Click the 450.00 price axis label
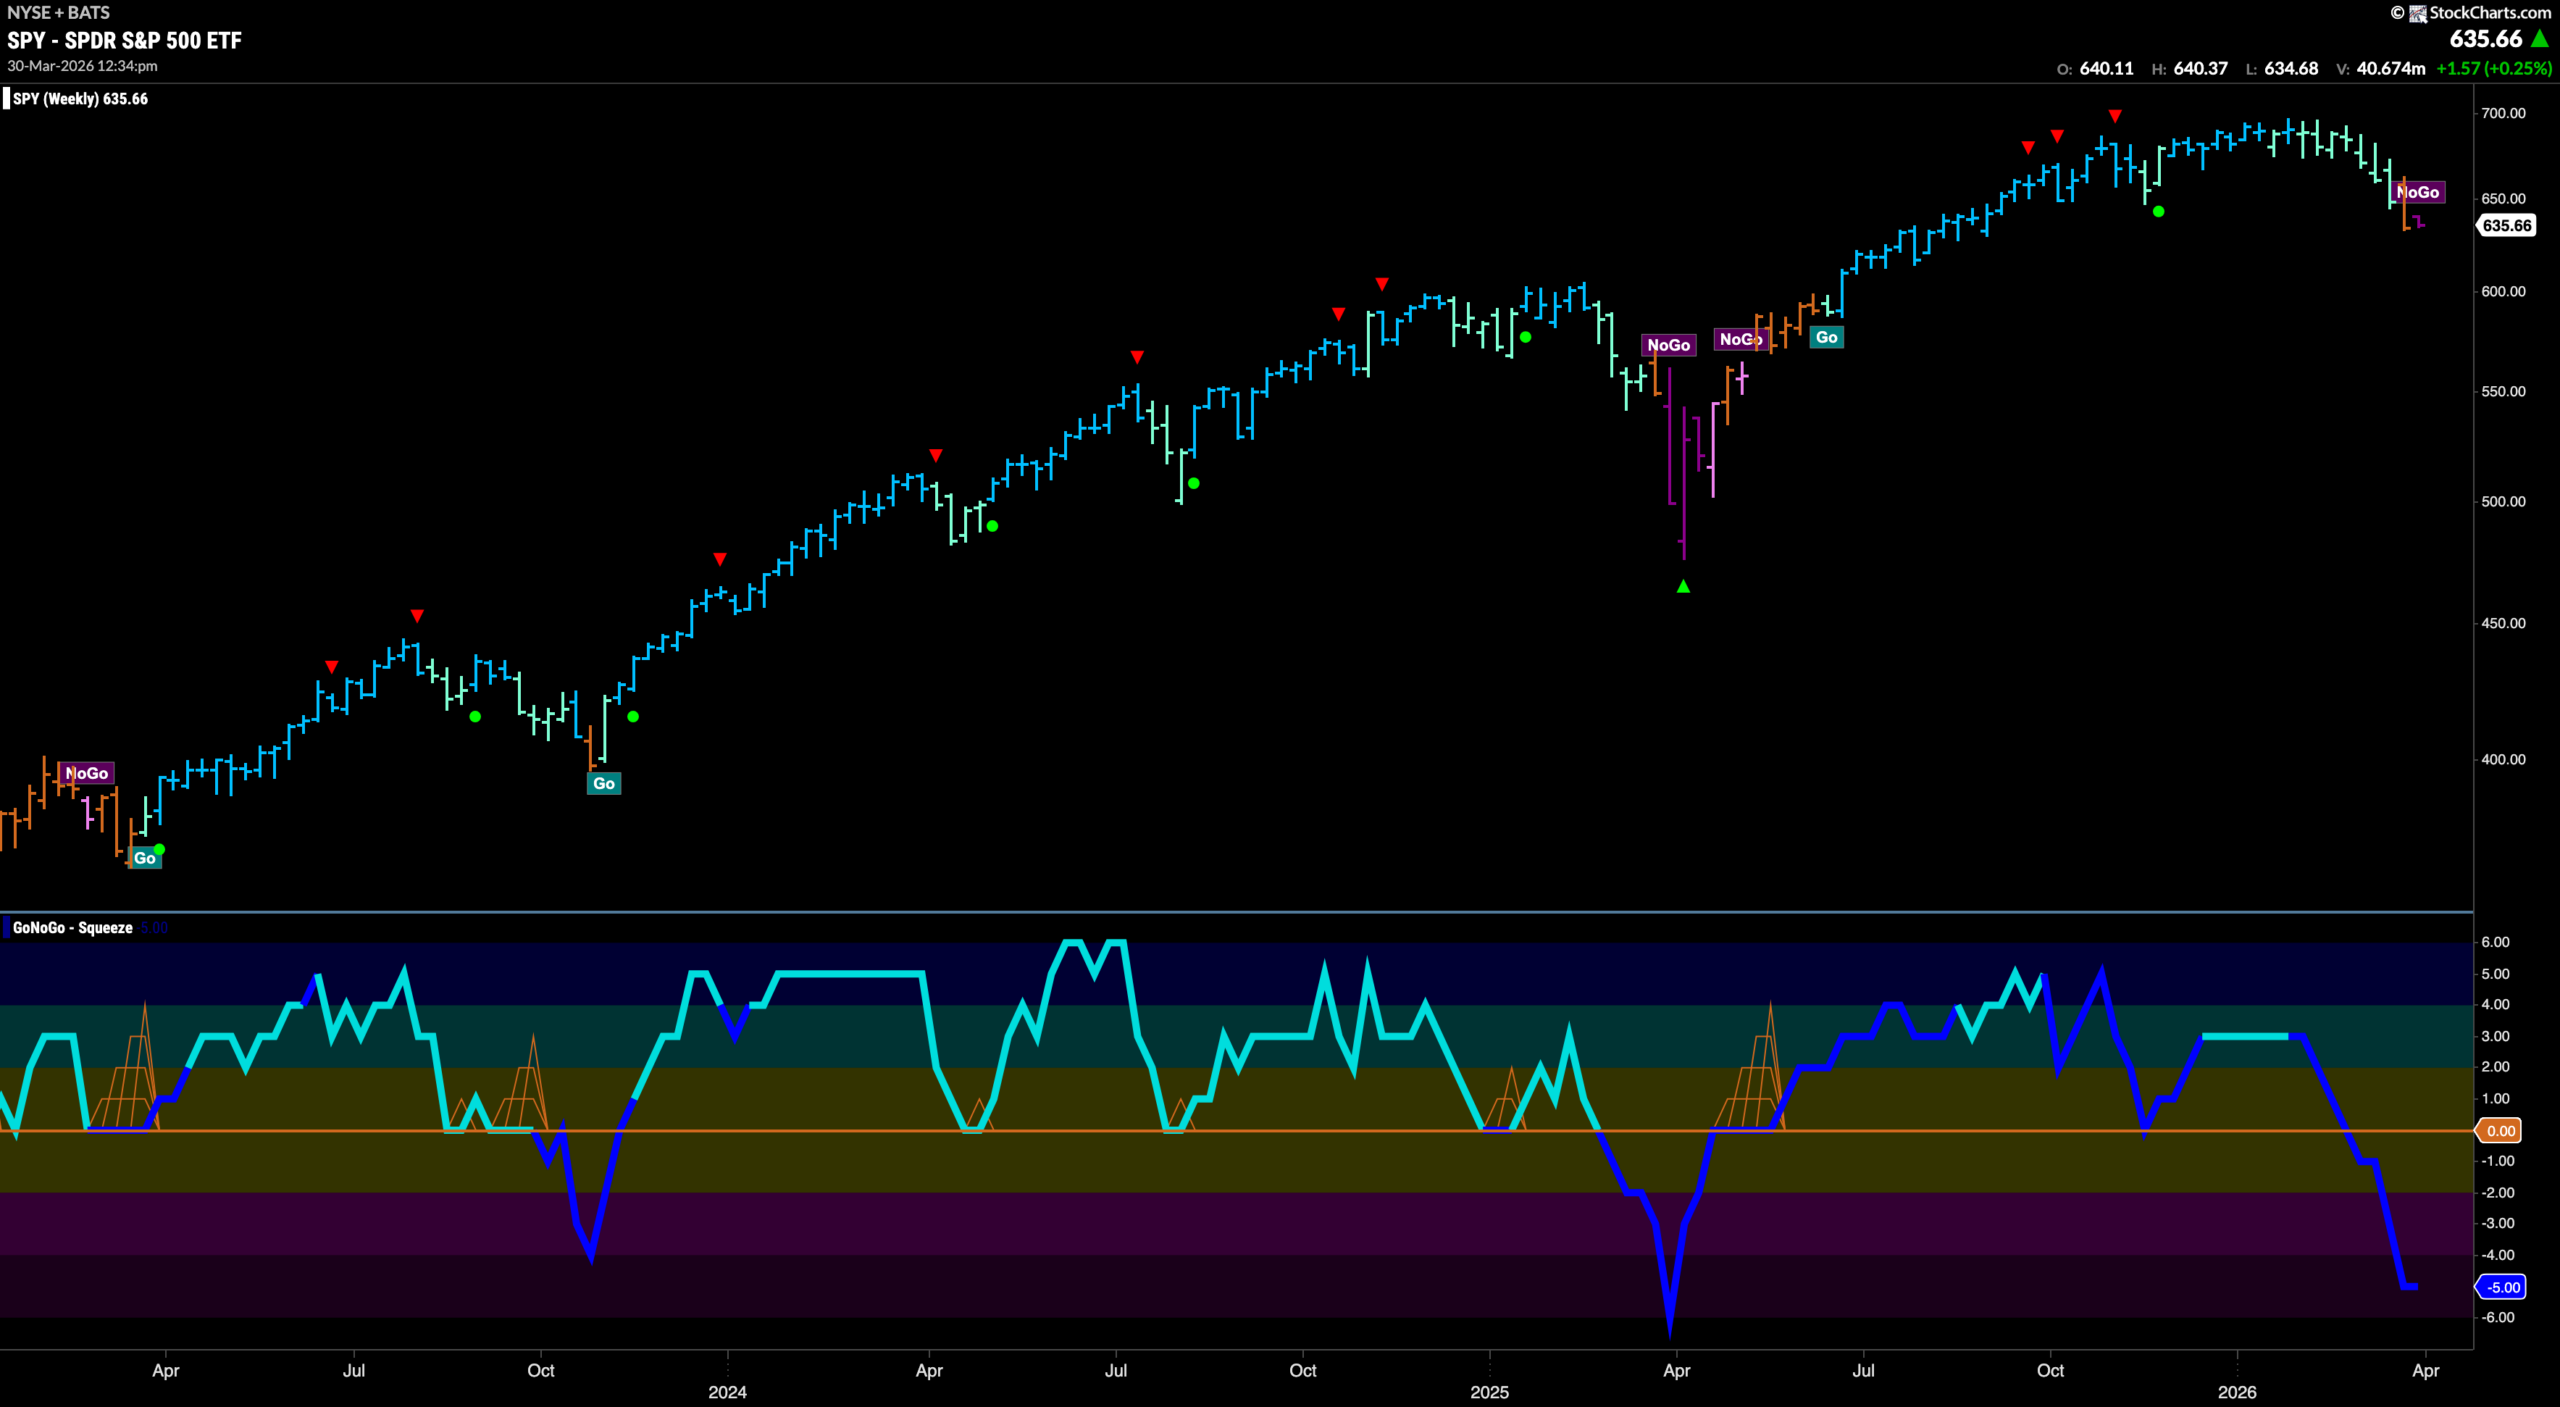 [2503, 623]
